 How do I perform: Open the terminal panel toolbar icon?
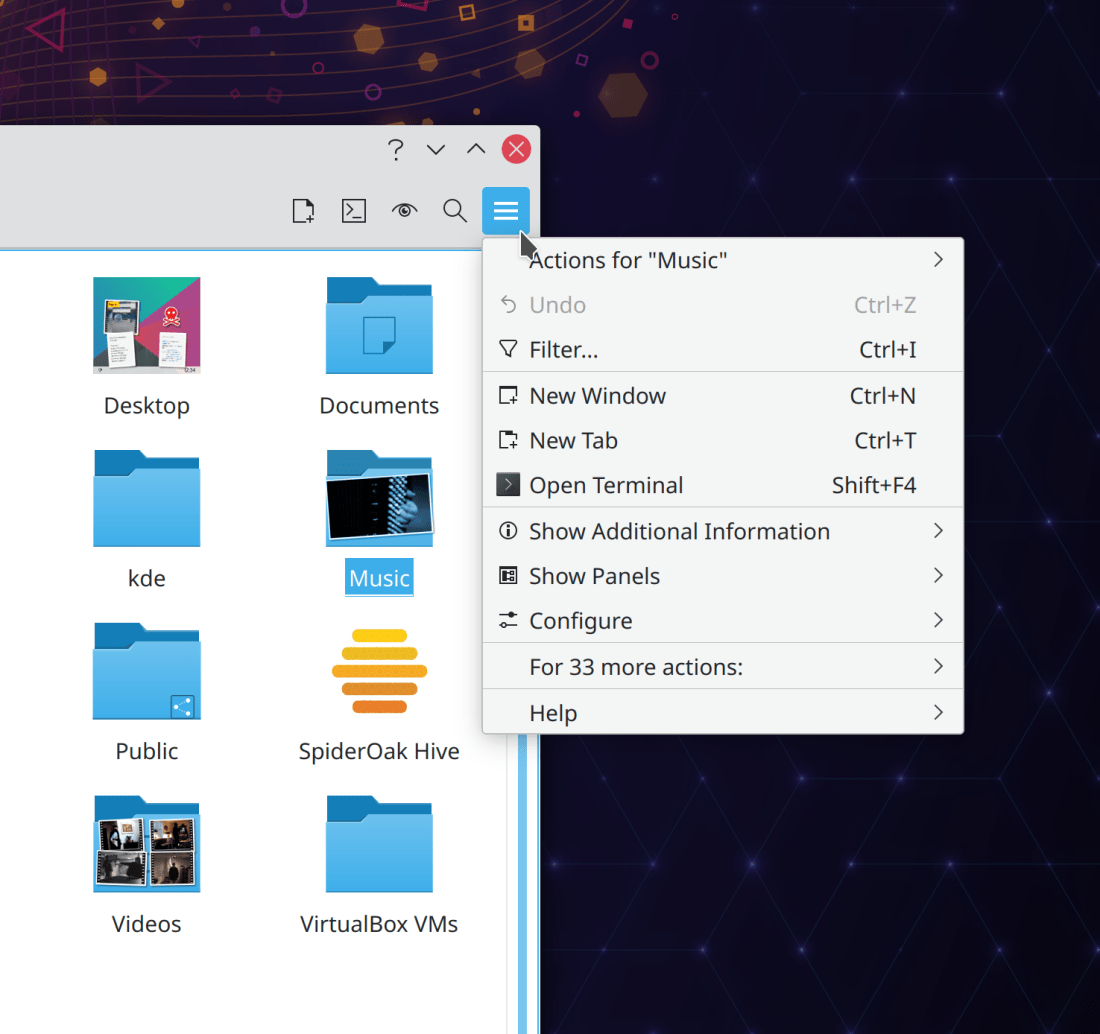[354, 211]
